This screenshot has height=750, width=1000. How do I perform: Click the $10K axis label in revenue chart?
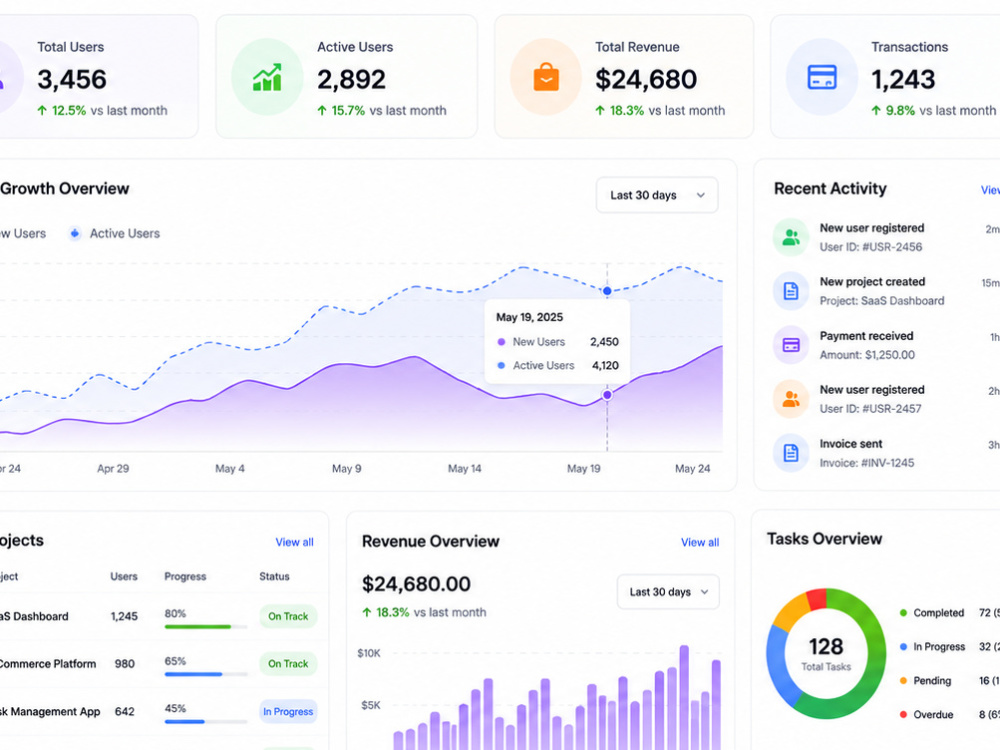(x=369, y=653)
